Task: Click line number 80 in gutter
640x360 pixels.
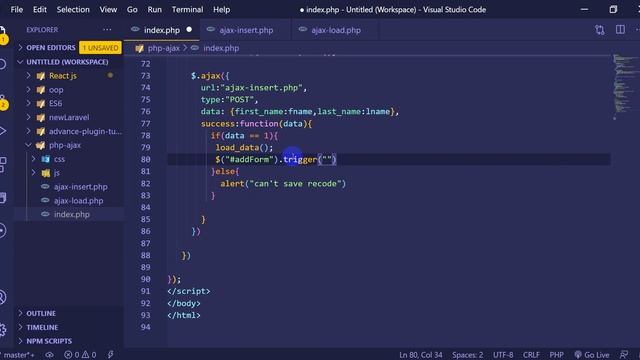Action: 145,159
